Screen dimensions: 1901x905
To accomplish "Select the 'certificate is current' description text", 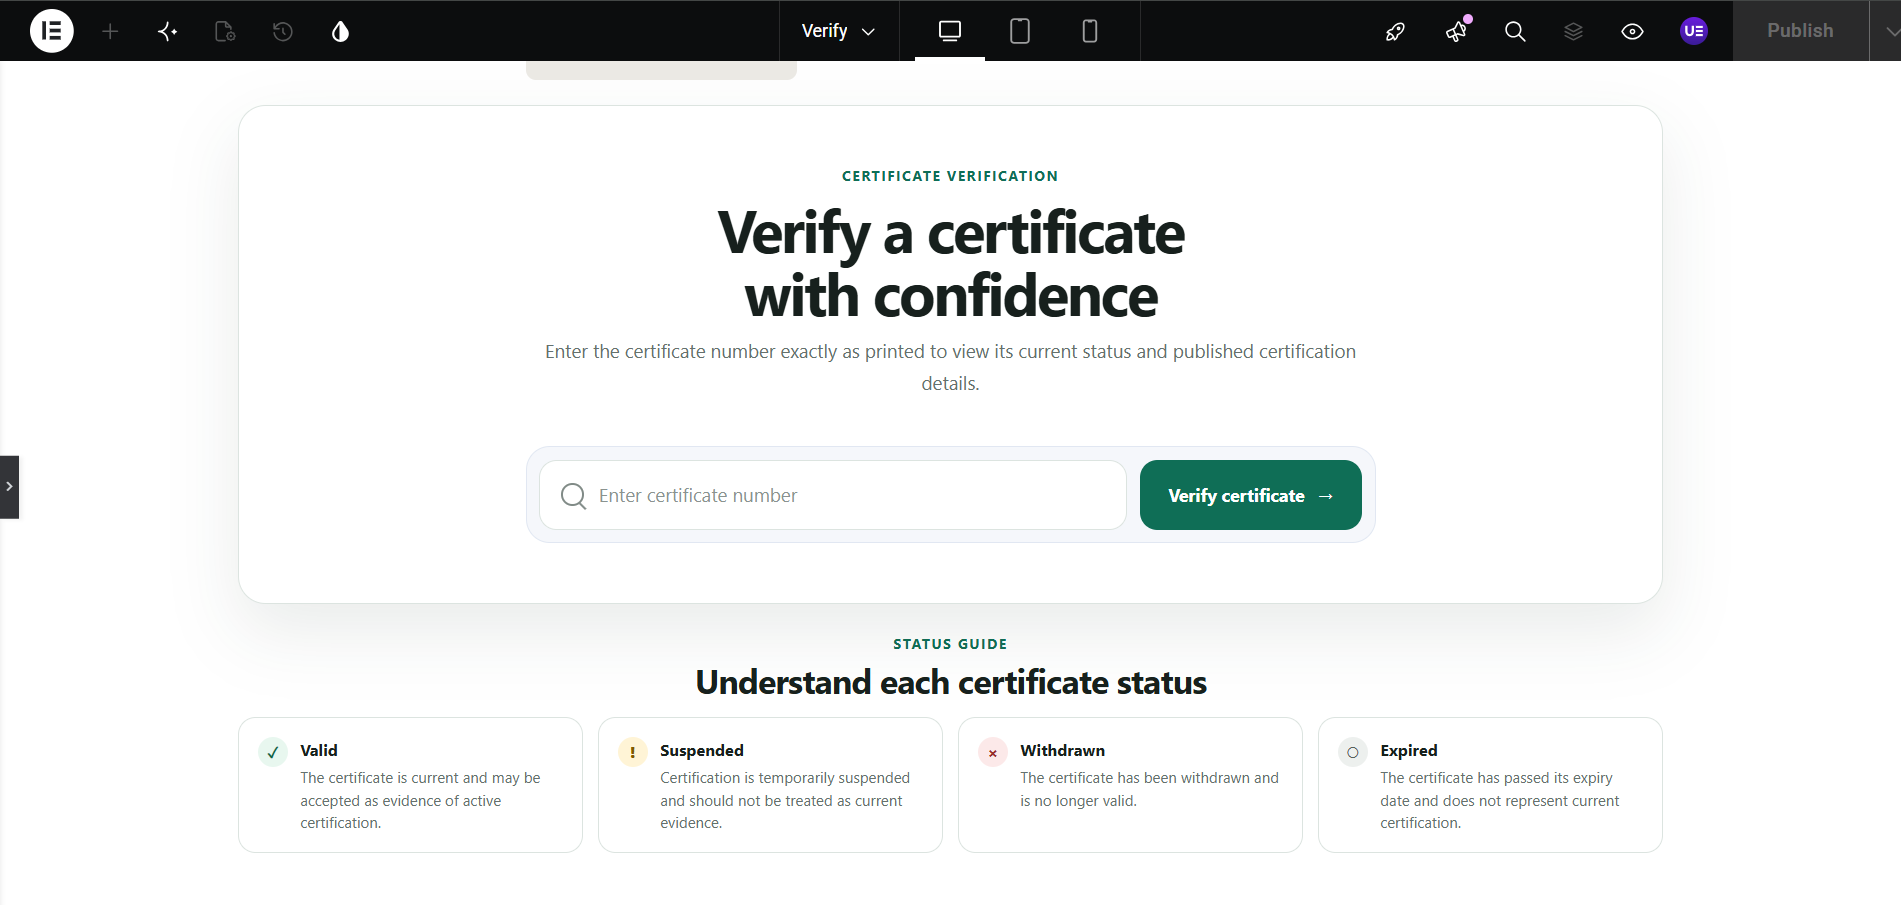I will [420, 800].
